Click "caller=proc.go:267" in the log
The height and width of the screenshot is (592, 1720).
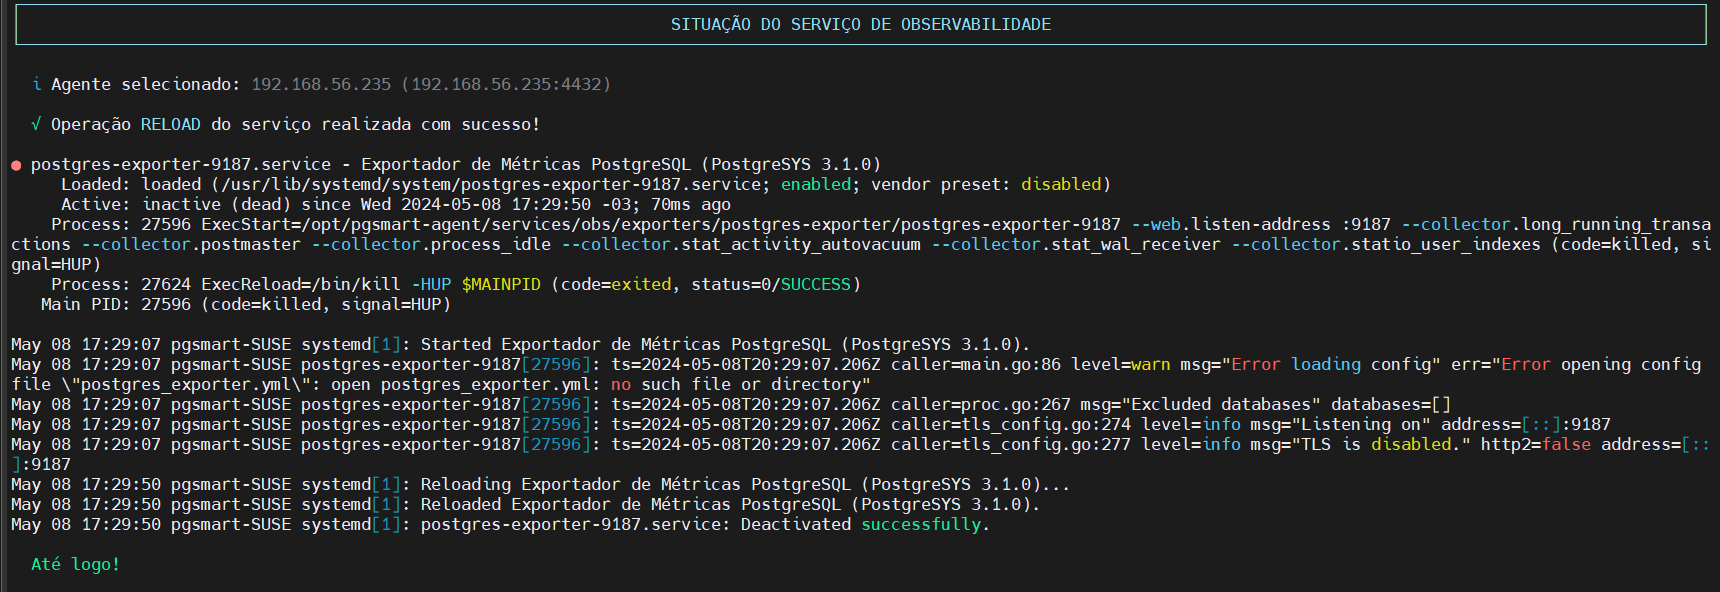pos(981,404)
